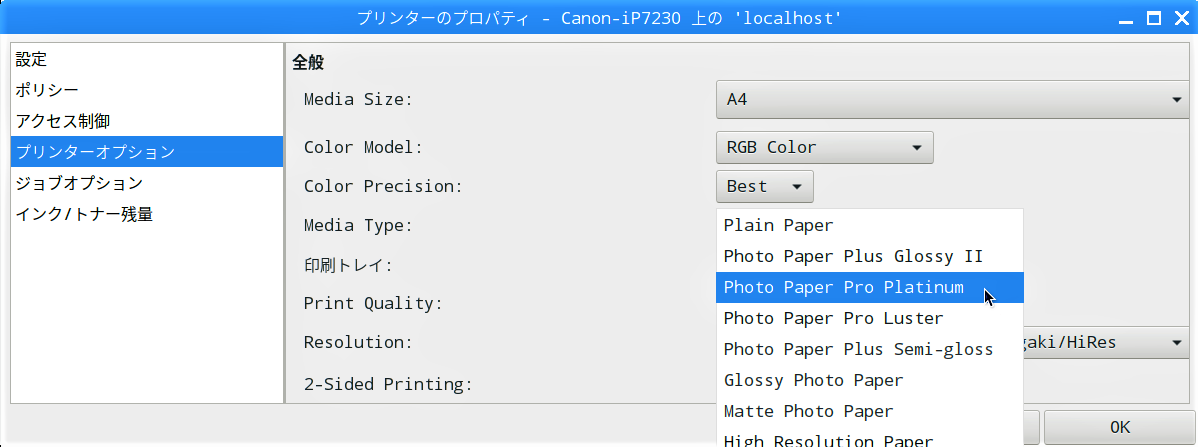Click the Resolution: label
This screenshot has height=447, width=1198.
(x=358, y=342)
